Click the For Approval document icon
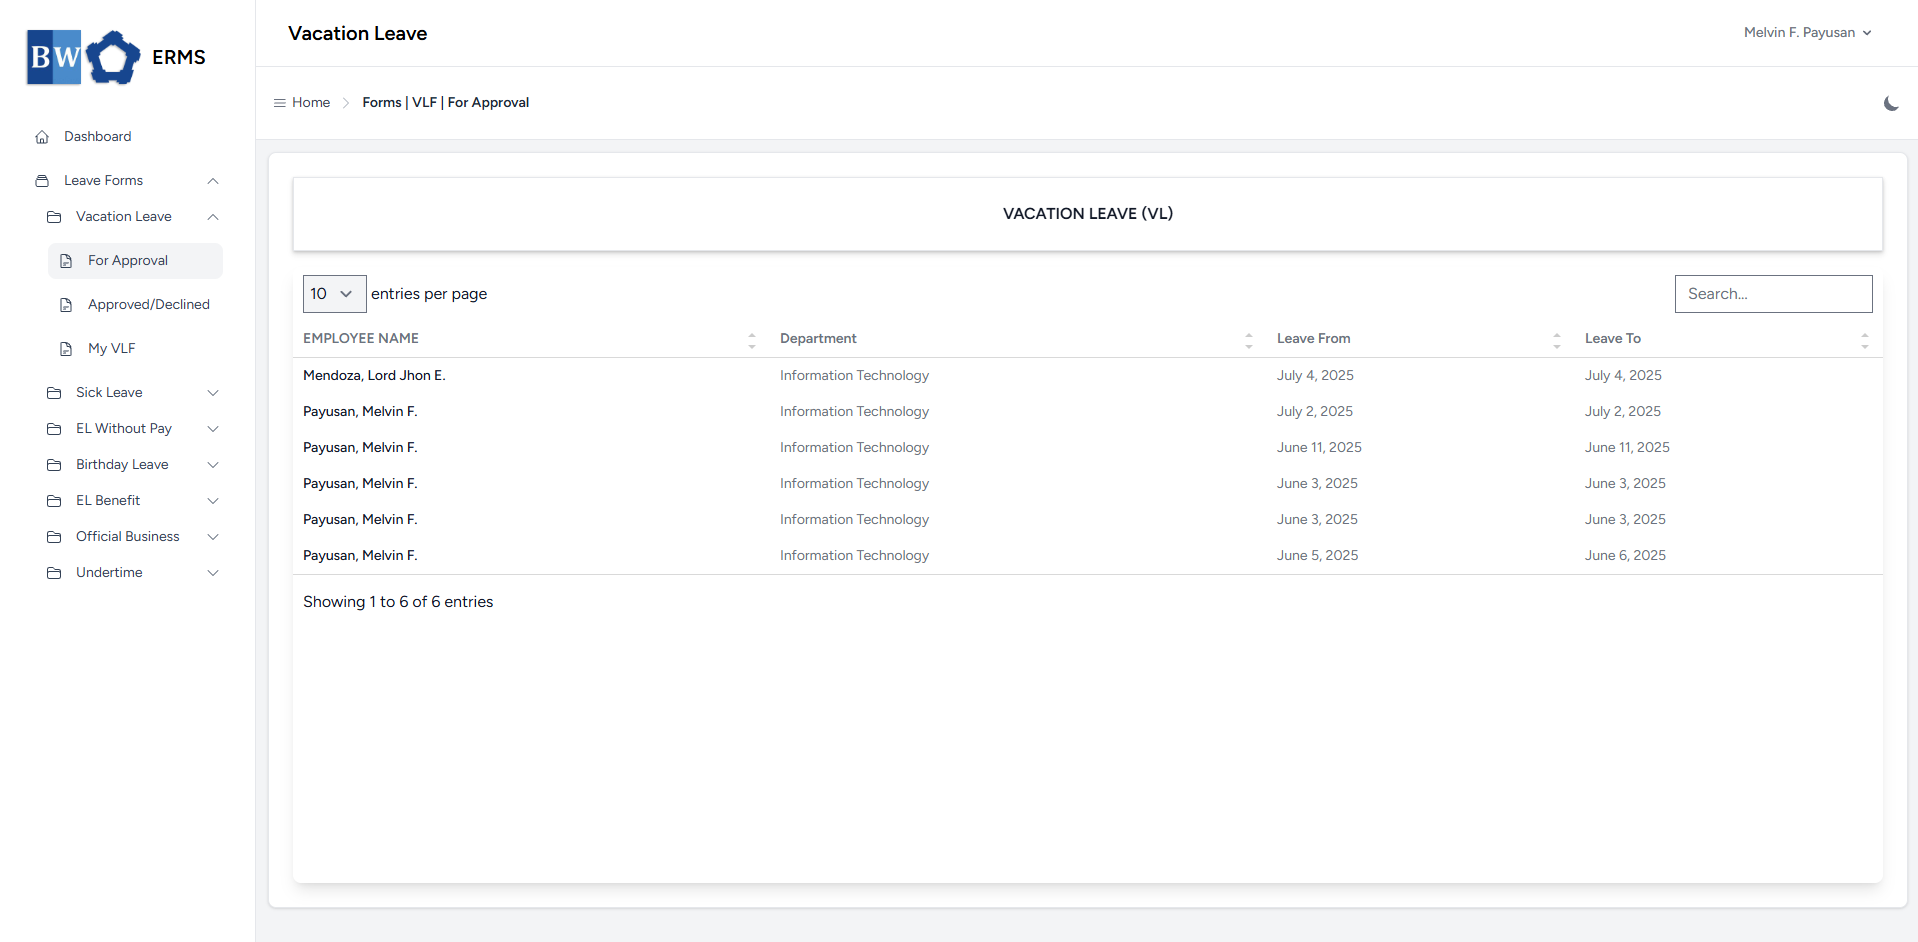The image size is (1918, 942). coord(66,261)
